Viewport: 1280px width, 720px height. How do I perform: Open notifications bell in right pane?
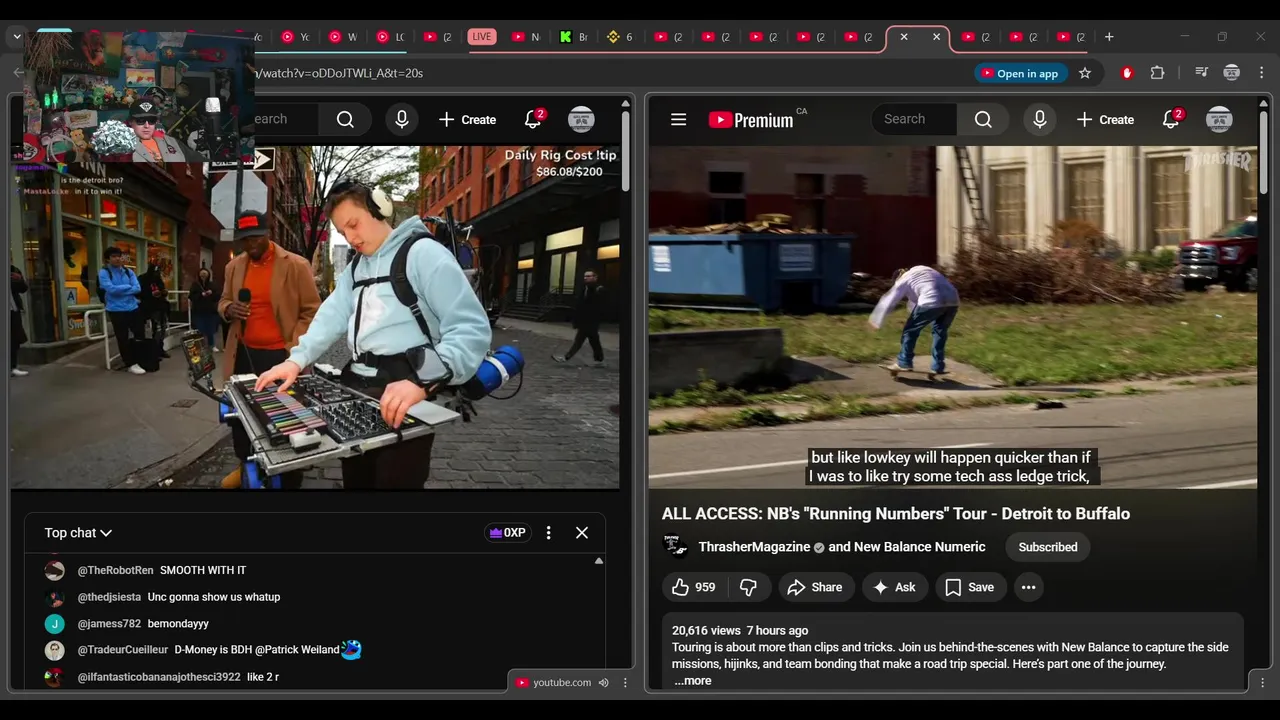click(x=1171, y=120)
